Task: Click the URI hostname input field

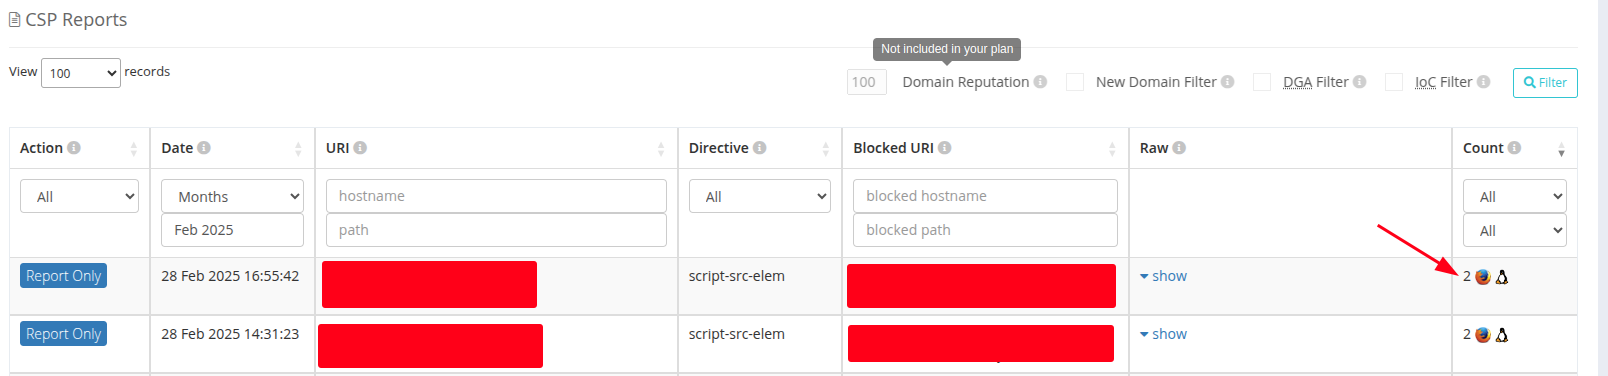Action: [x=496, y=196]
